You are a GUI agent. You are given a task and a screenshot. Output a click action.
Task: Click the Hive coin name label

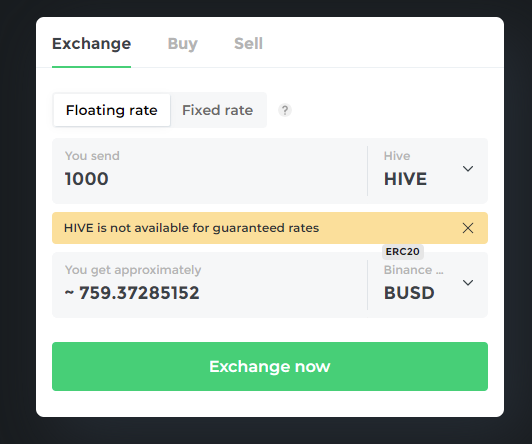[397, 156]
